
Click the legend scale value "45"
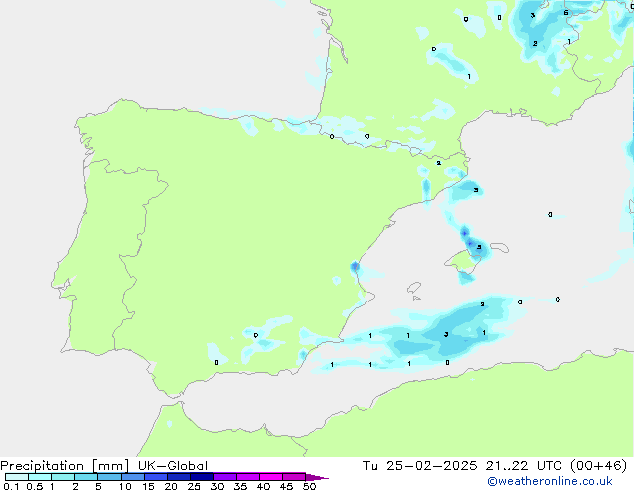point(286,486)
